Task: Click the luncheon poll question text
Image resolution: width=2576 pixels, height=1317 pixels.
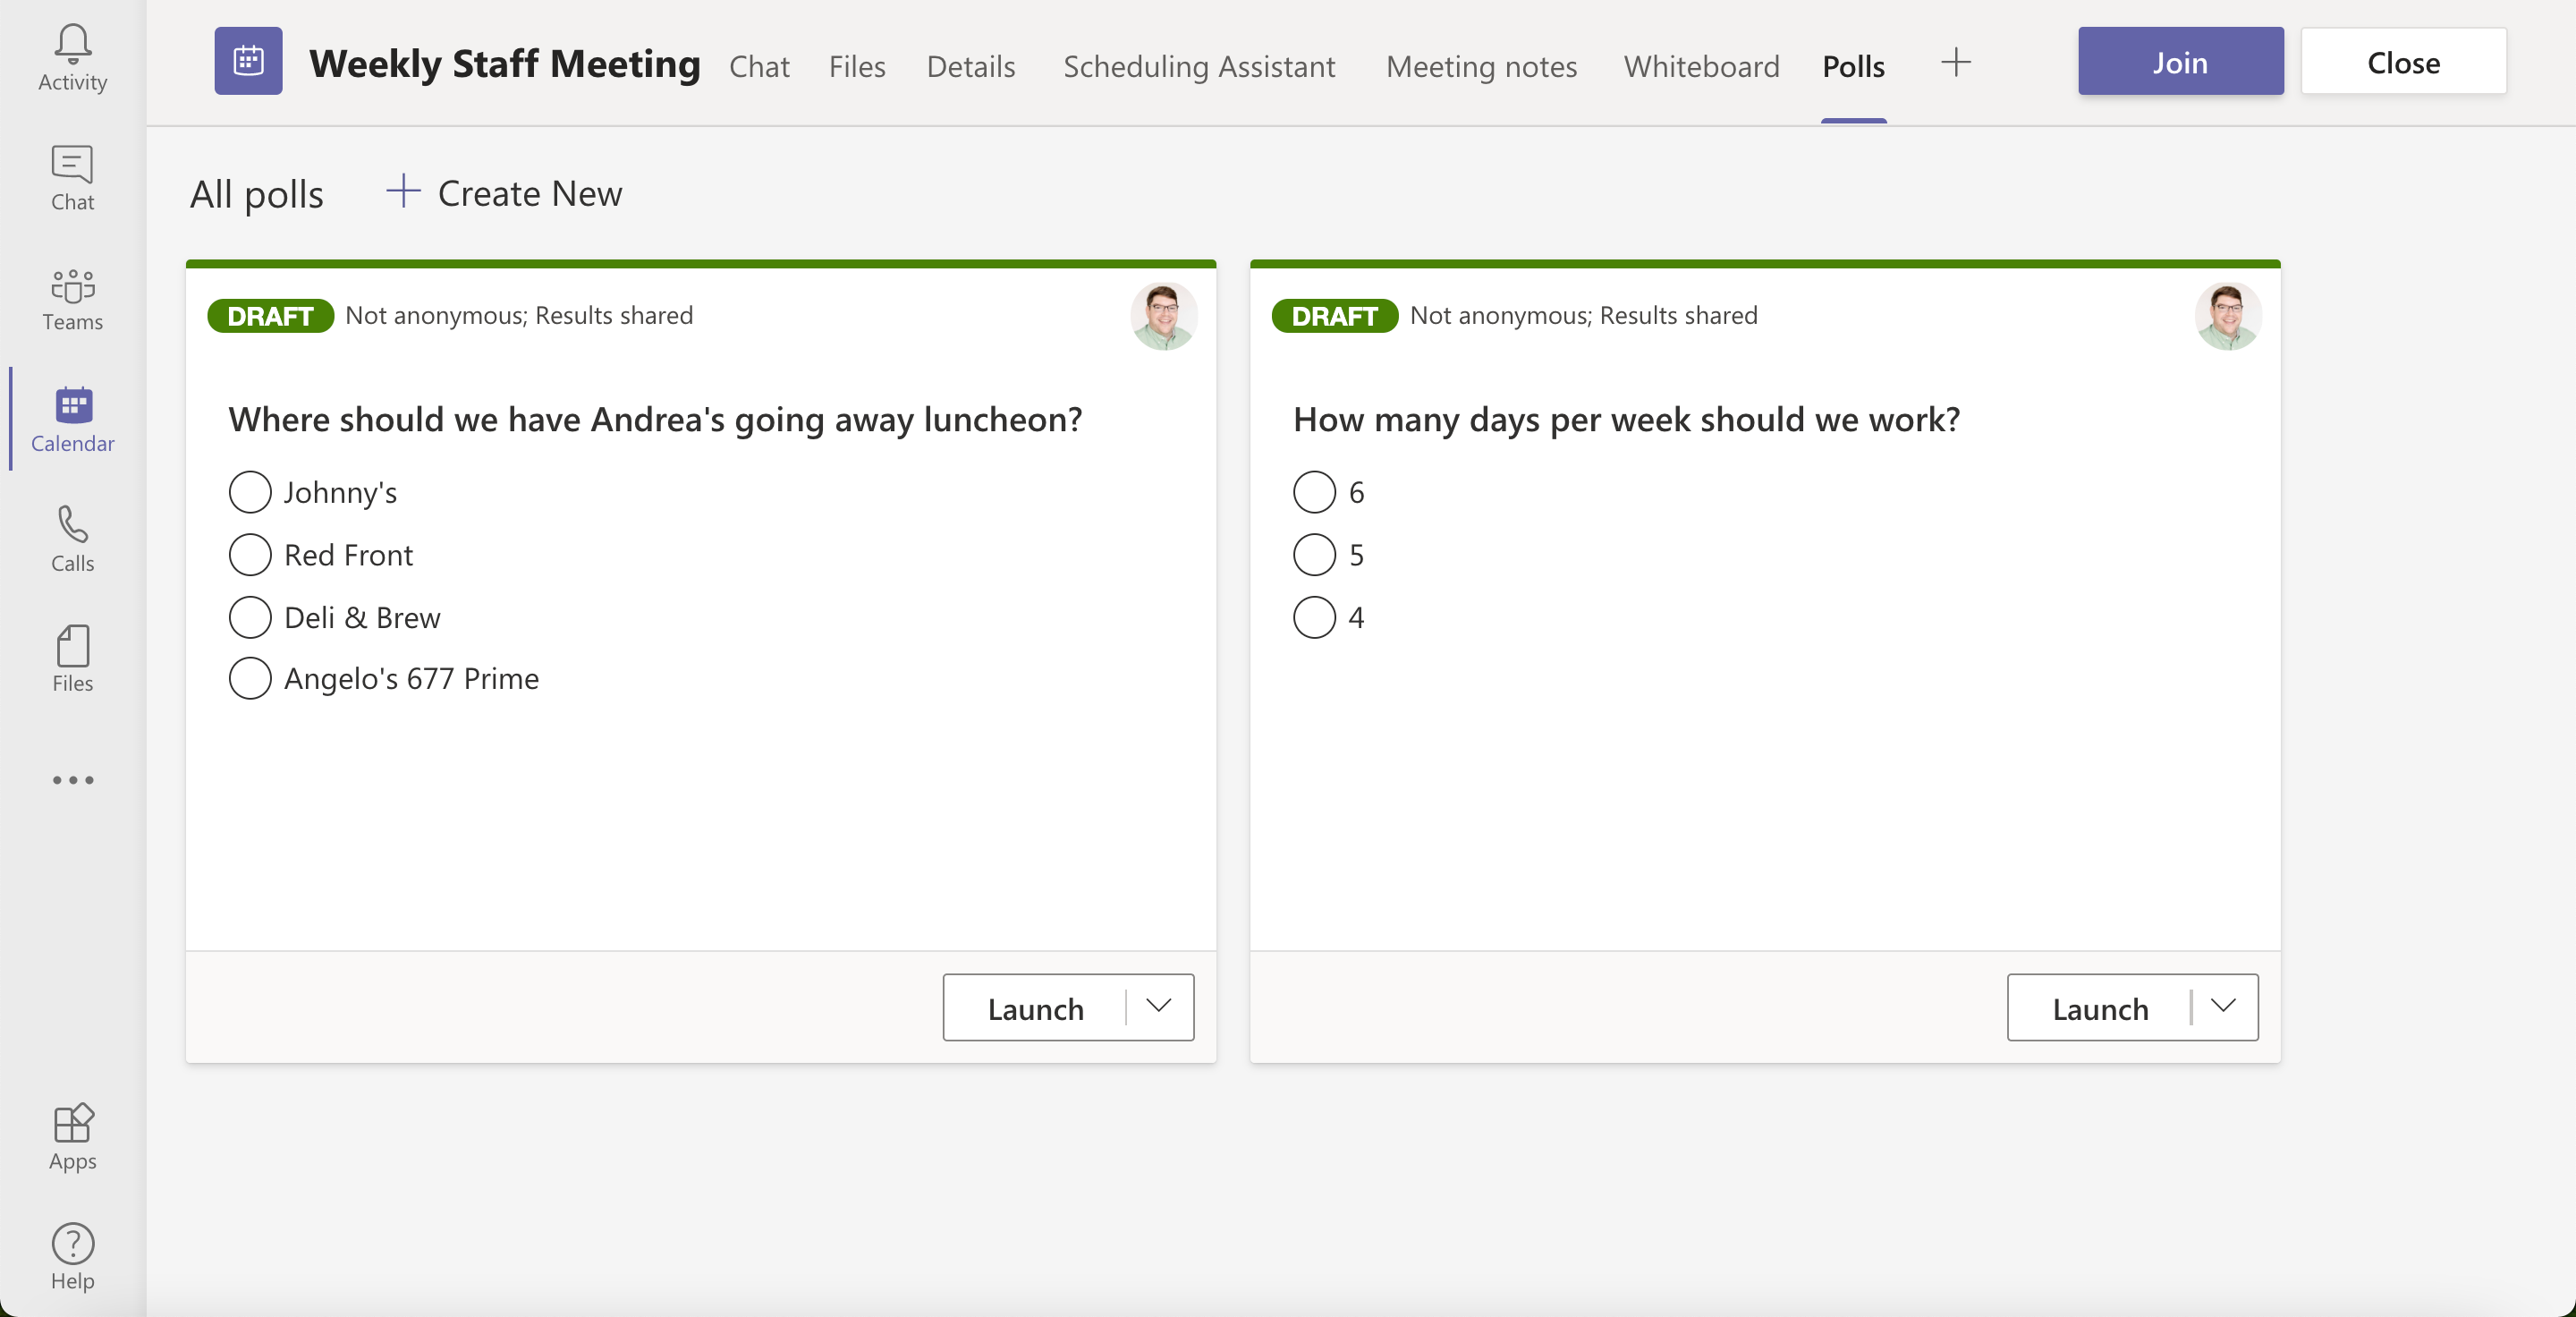Action: (655, 420)
